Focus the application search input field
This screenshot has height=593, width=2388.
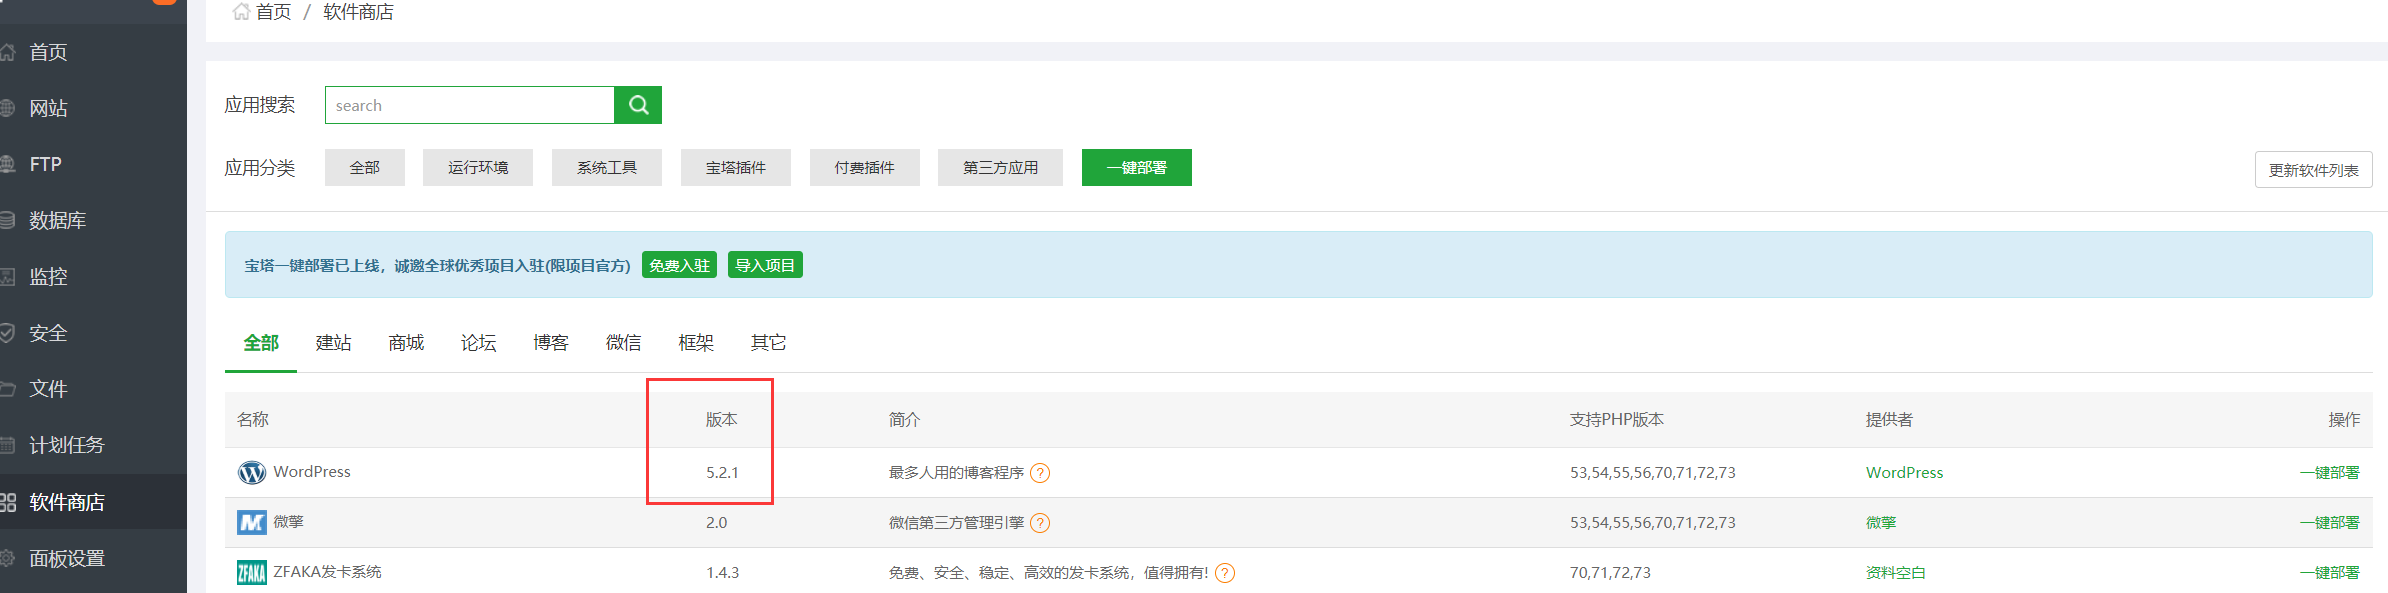pyautogui.click(x=469, y=105)
